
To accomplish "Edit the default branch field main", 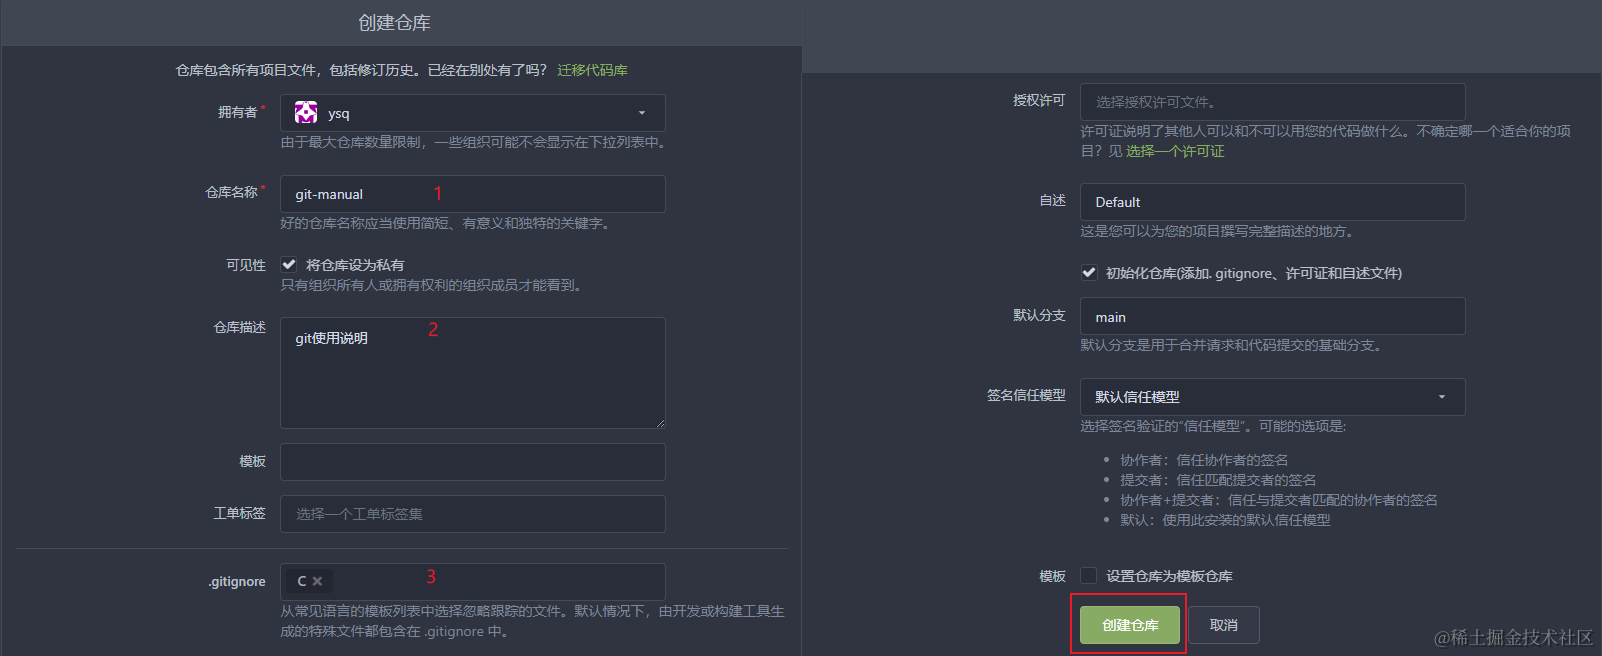I will coord(1272,316).
